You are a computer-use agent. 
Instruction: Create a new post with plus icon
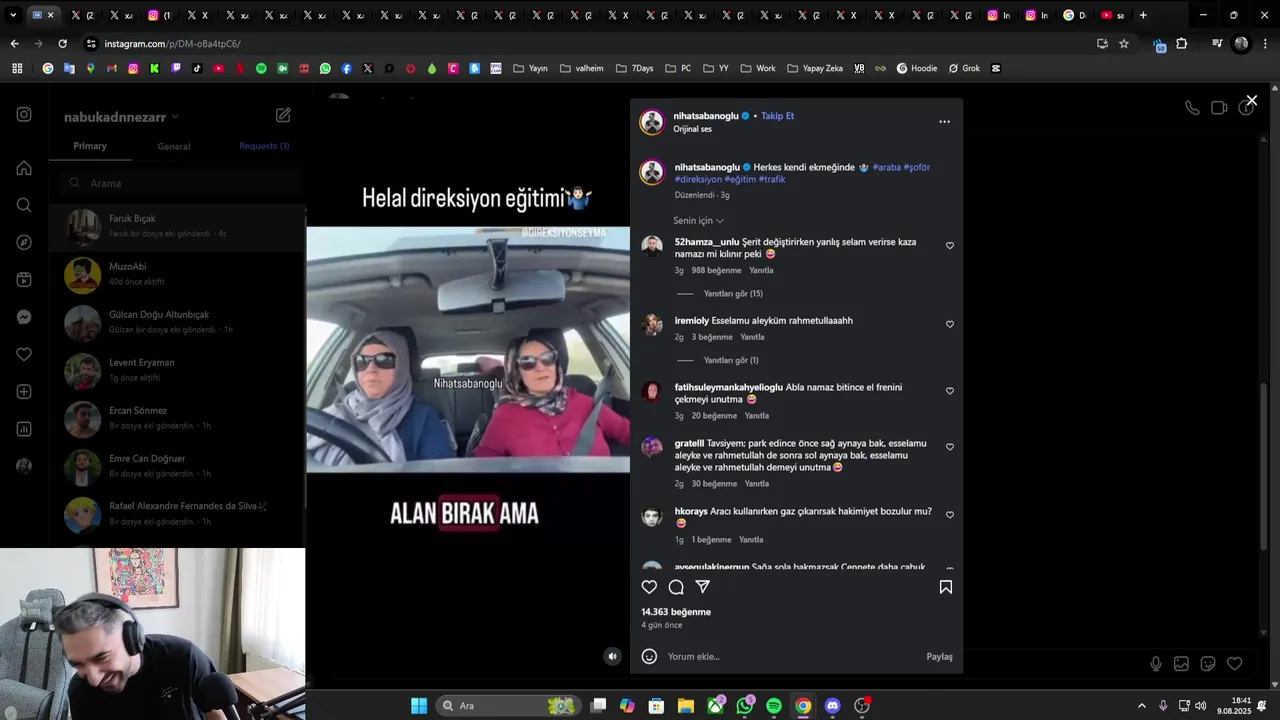coord(24,392)
